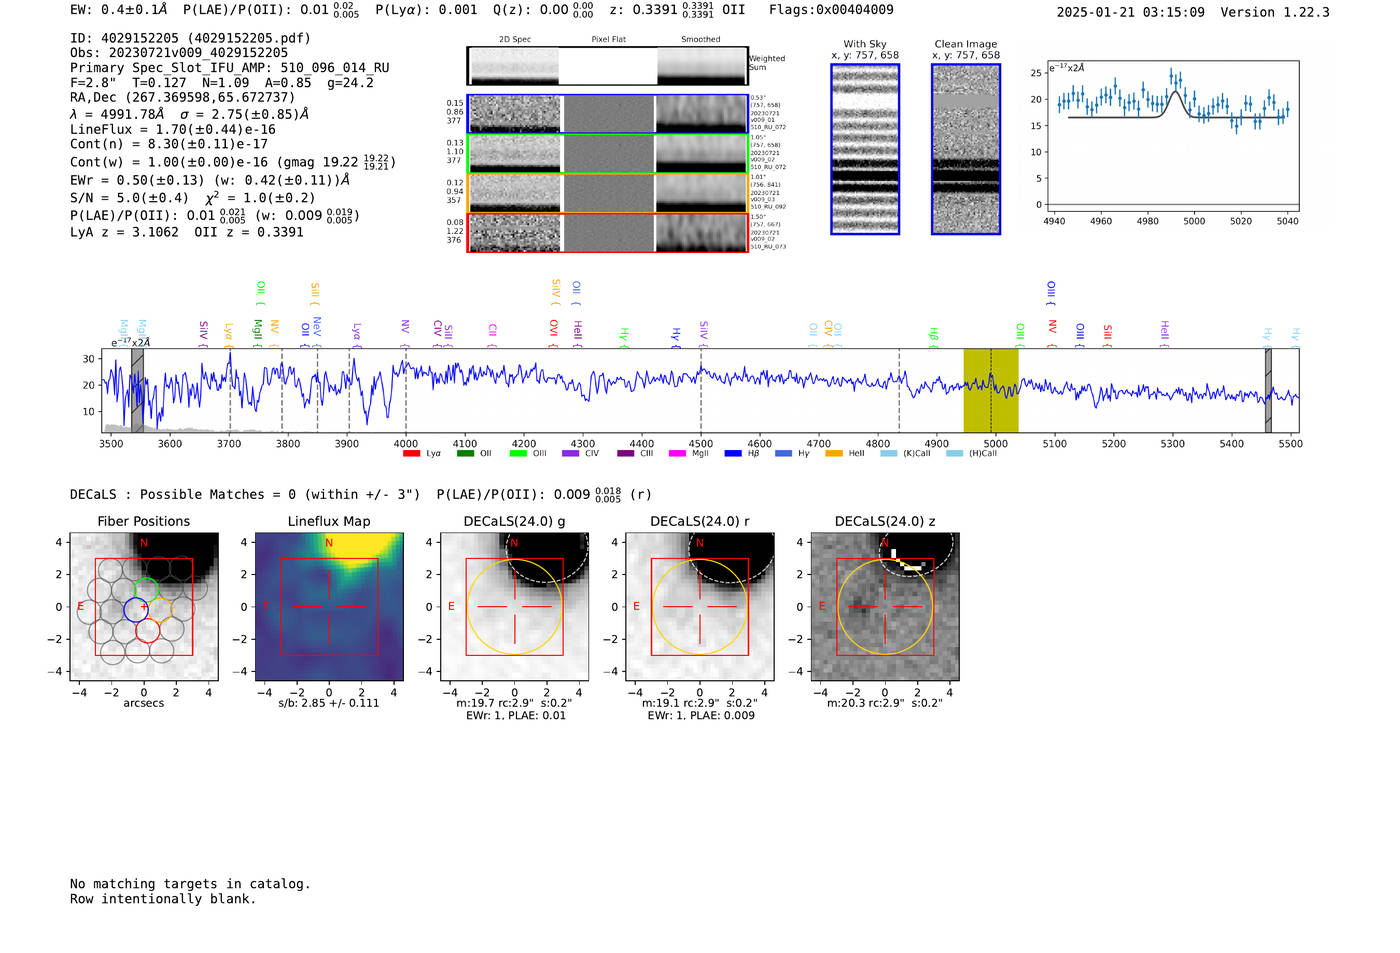This screenshot has height=953, width=1400.
Task: Select the green-bordered fiber 2D spectrum row
Action: 607,153
